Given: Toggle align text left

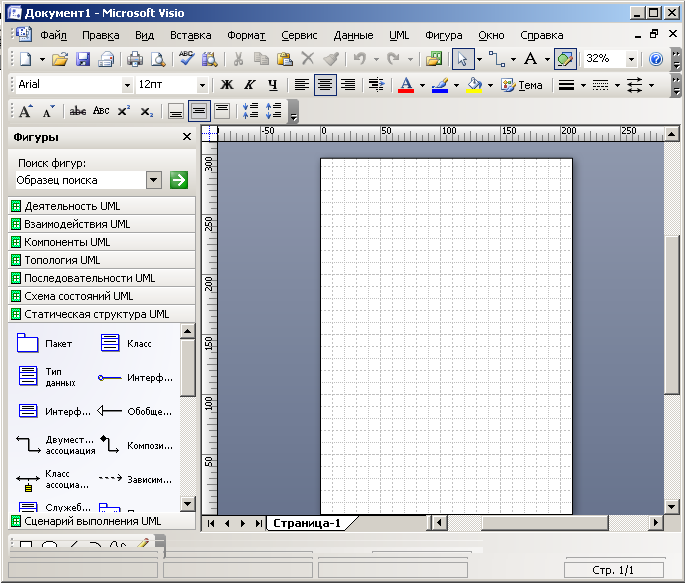Looking at the screenshot, I should (x=301, y=85).
